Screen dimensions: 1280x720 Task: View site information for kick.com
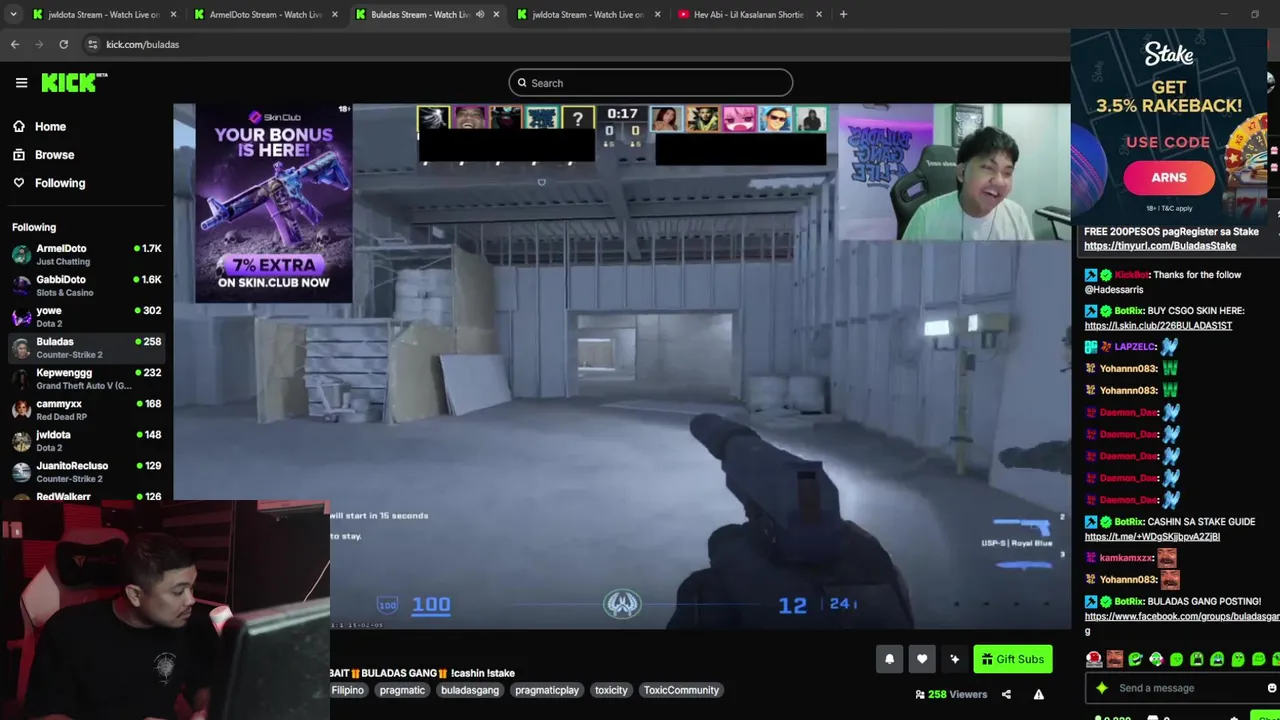(92, 44)
